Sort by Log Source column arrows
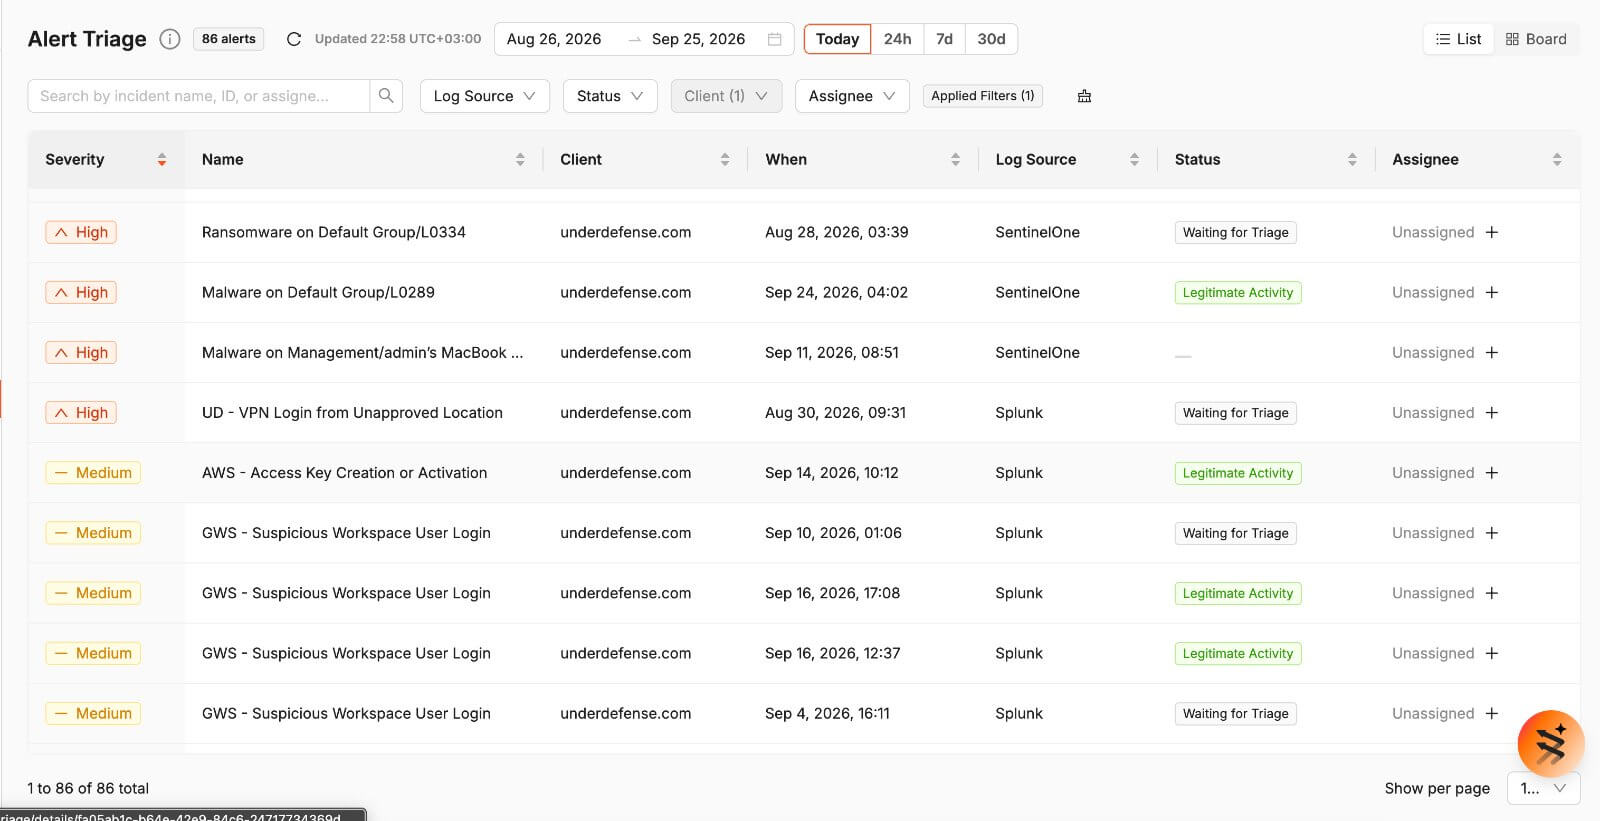This screenshot has width=1600, height=821. pos(1134,160)
